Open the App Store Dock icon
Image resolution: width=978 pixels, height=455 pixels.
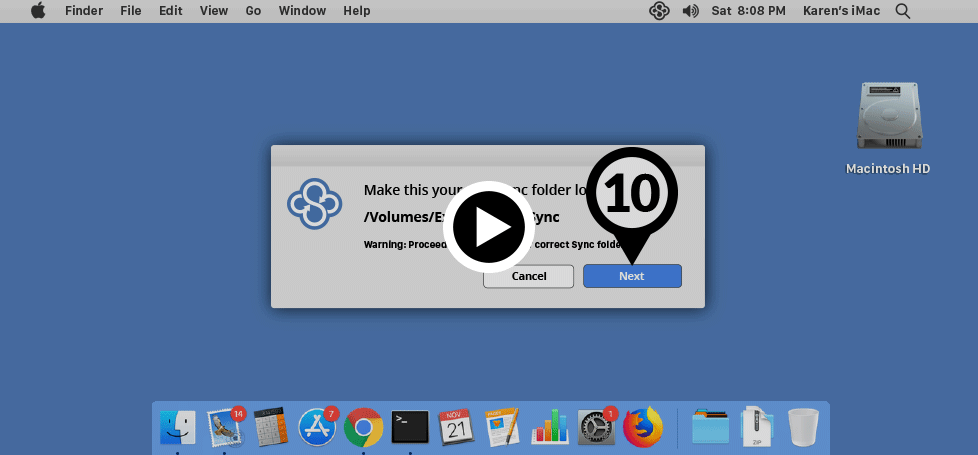[x=317, y=427]
